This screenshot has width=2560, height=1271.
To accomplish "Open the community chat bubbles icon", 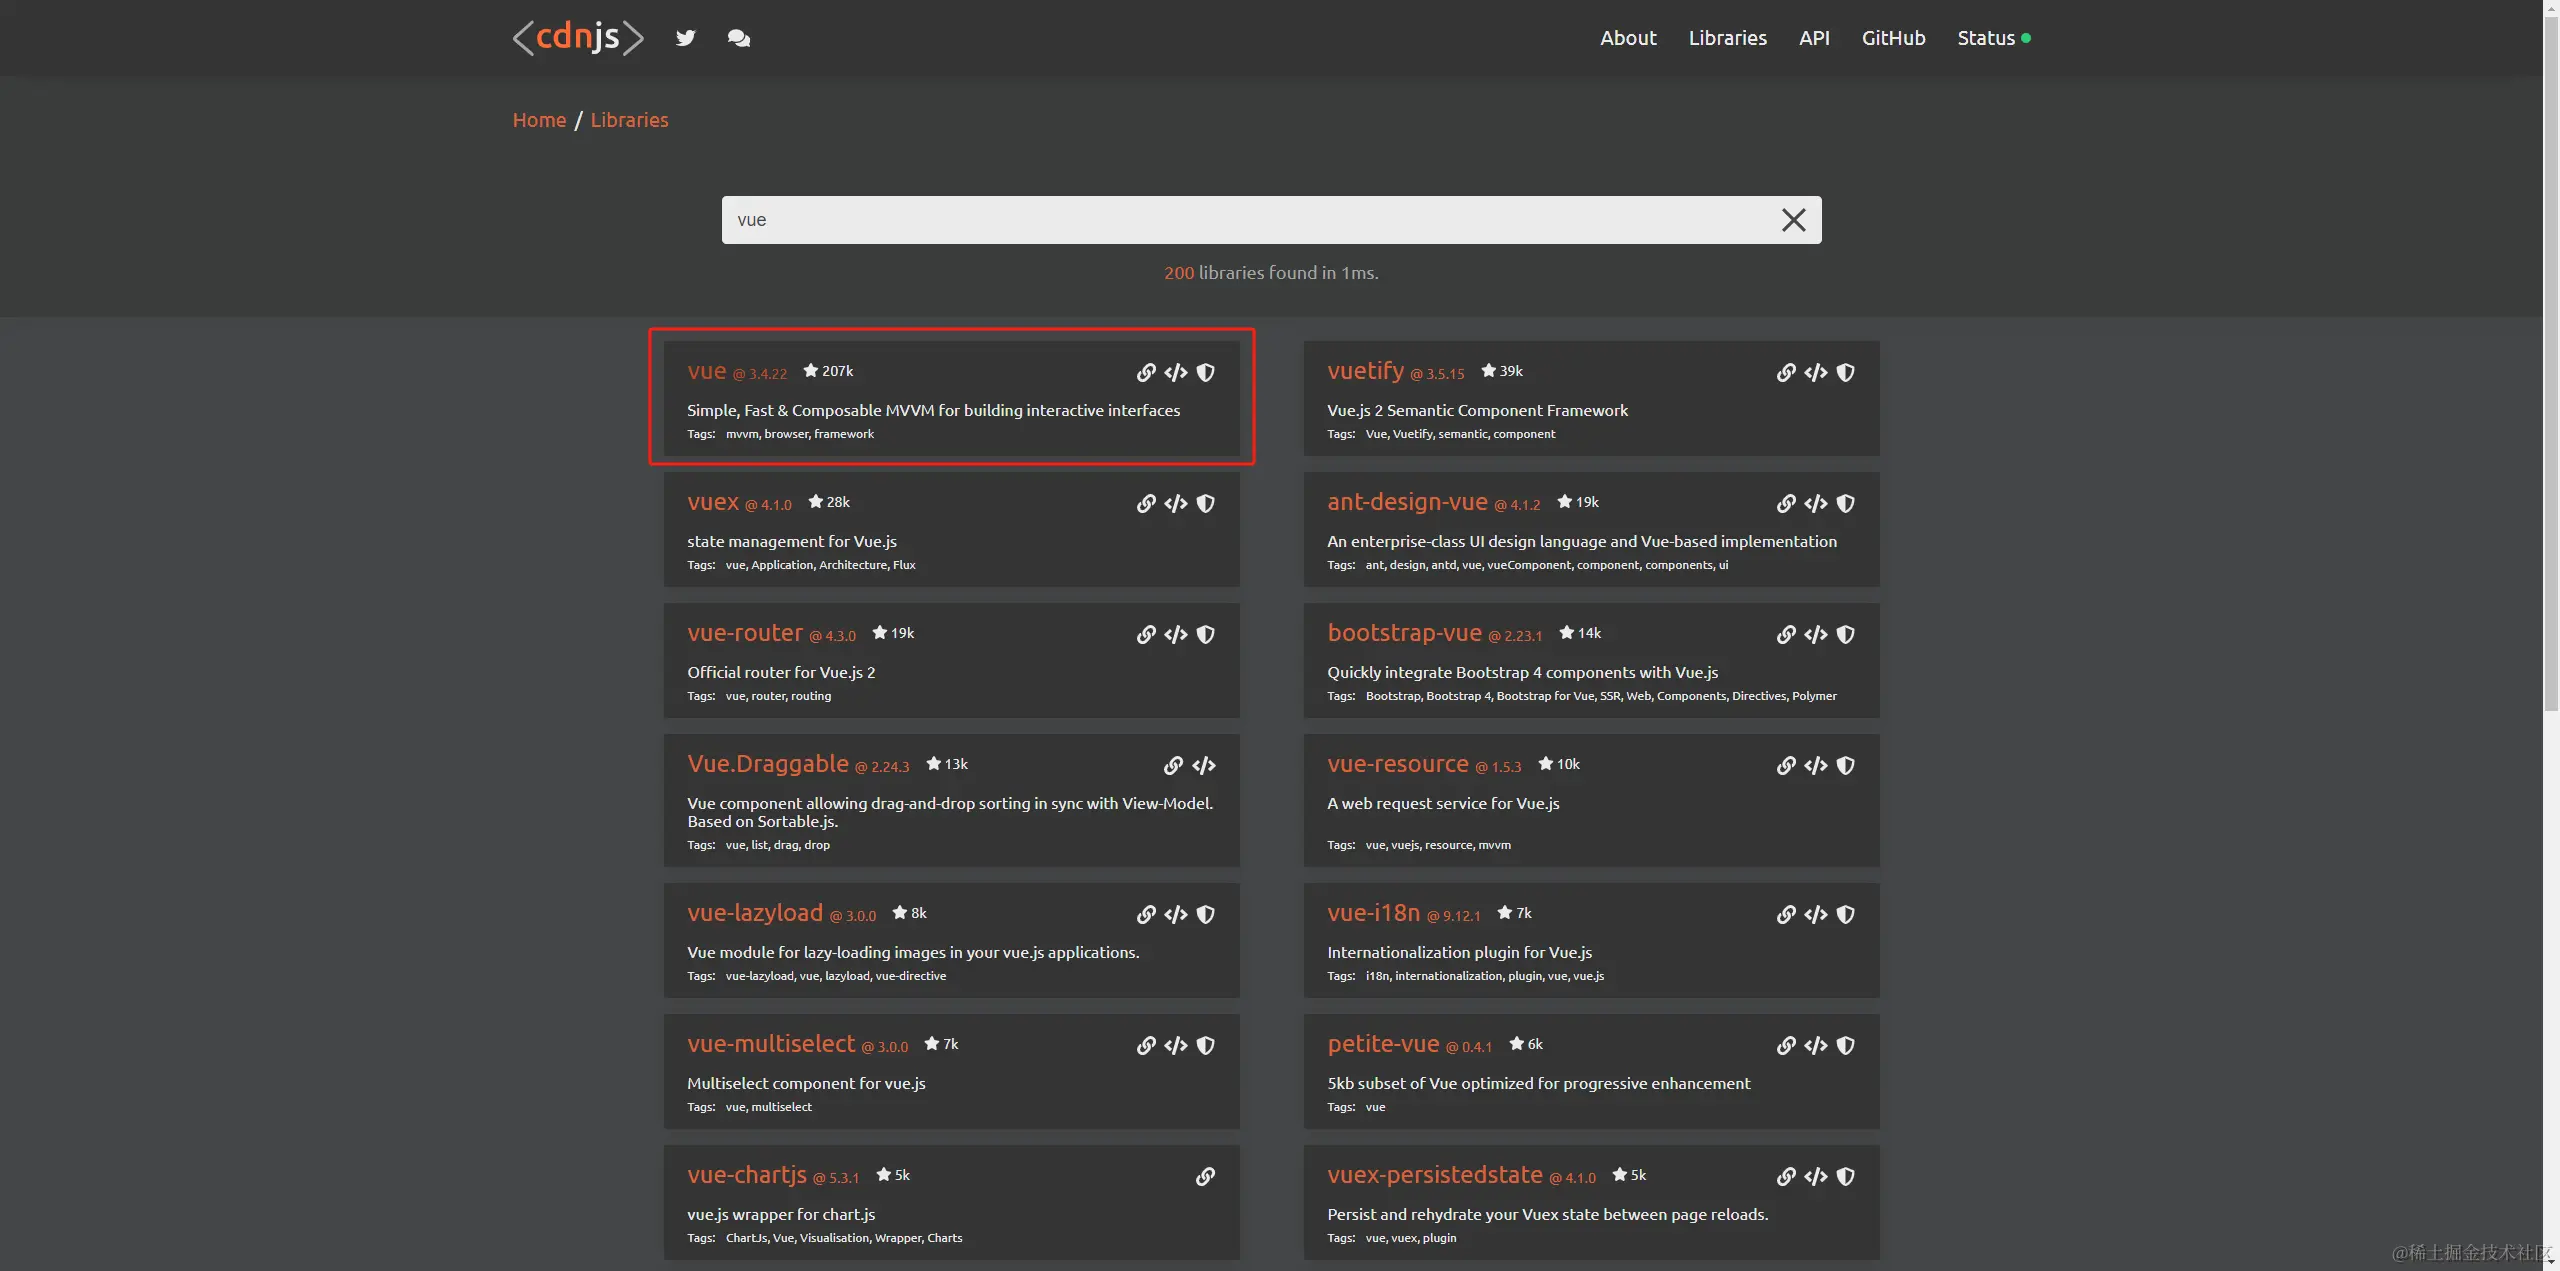I will [739, 38].
